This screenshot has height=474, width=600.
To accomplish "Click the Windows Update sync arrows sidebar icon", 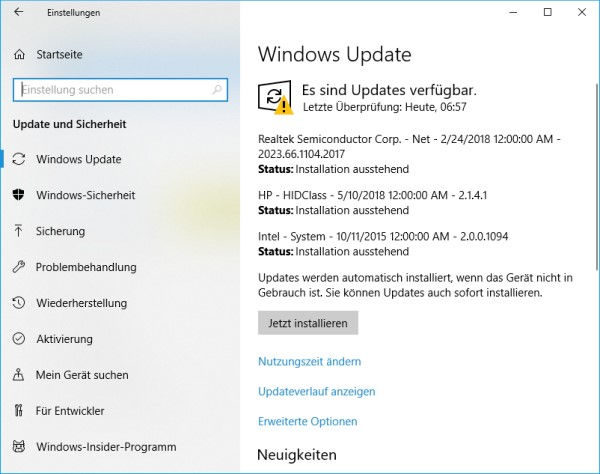I will coord(19,159).
